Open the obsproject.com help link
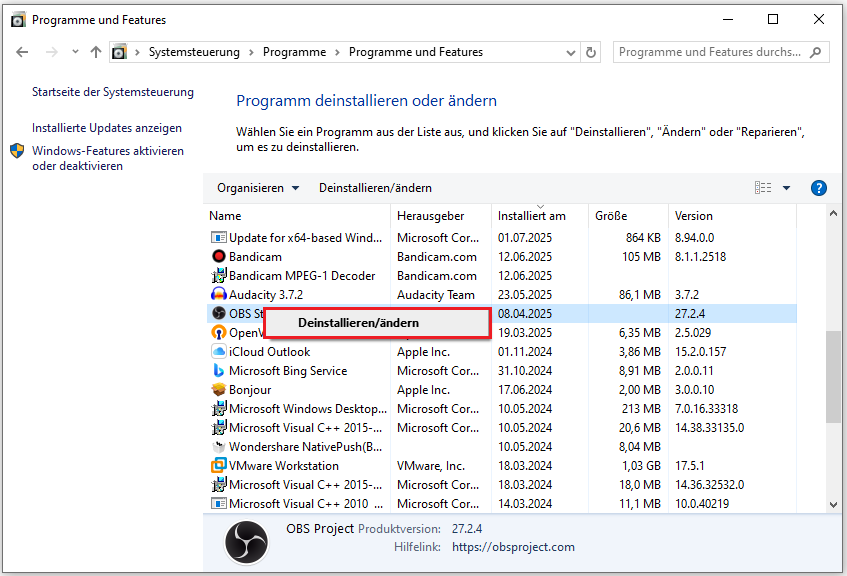Screen dimensions: 847x576 click(x=513, y=547)
